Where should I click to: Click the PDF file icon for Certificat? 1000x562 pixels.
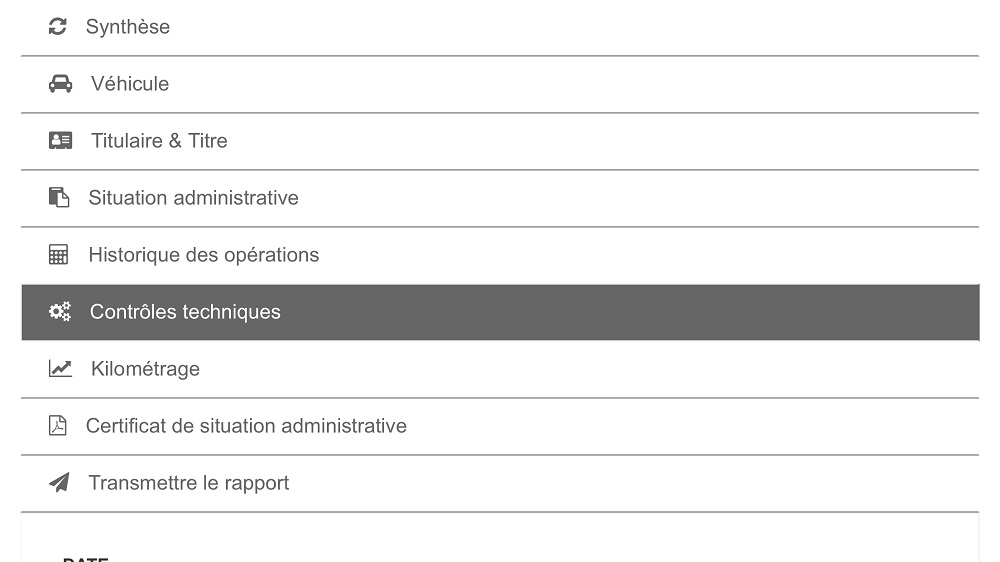point(57,425)
